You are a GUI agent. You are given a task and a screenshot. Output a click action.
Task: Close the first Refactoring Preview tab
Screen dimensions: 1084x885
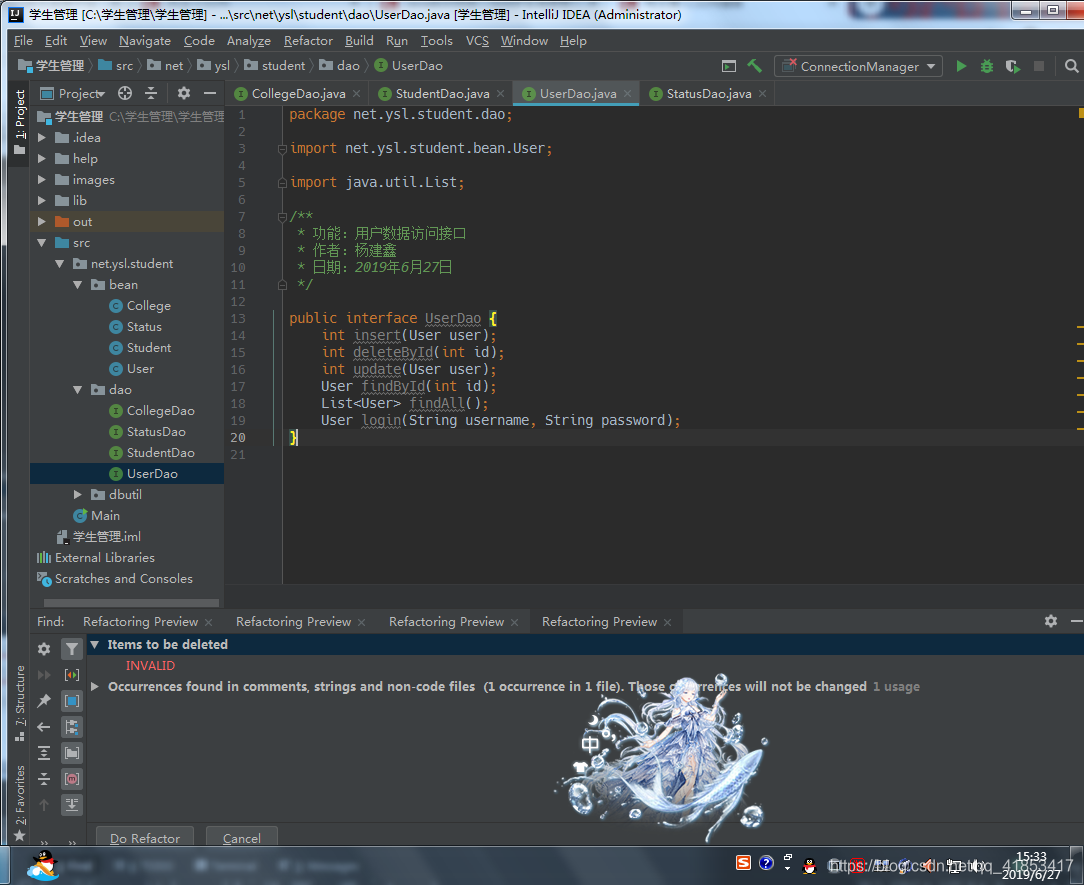point(209,622)
